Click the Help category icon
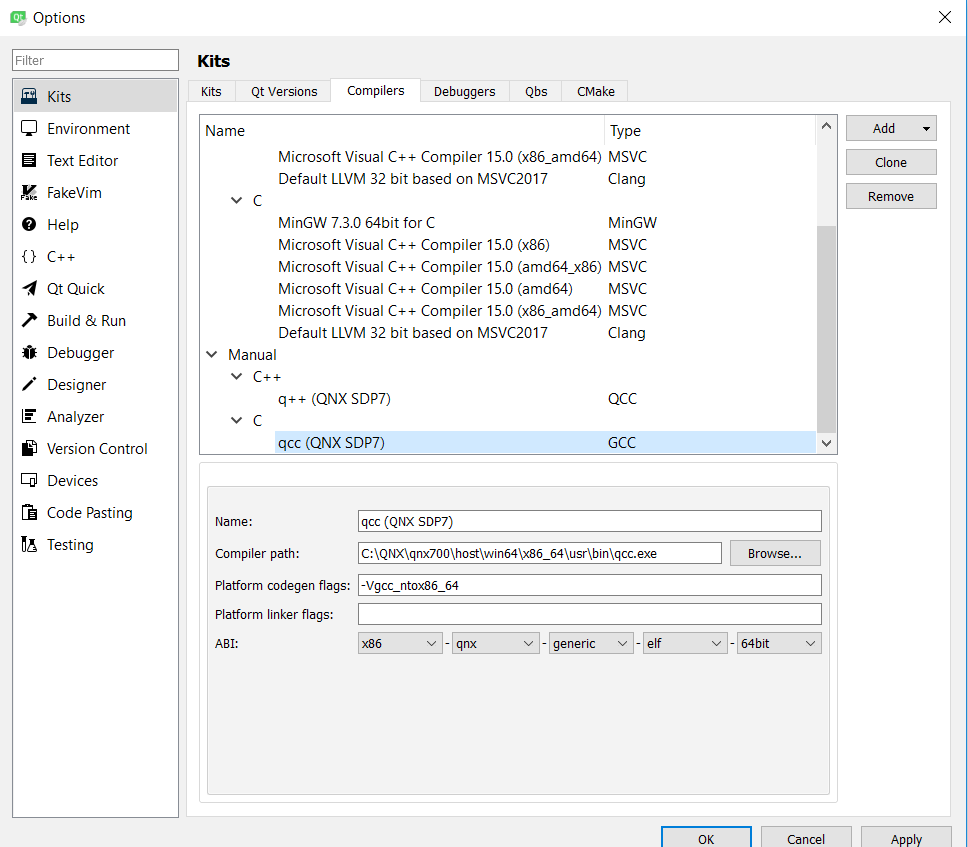This screenshot has width=968, height=847. coord(29,224)
